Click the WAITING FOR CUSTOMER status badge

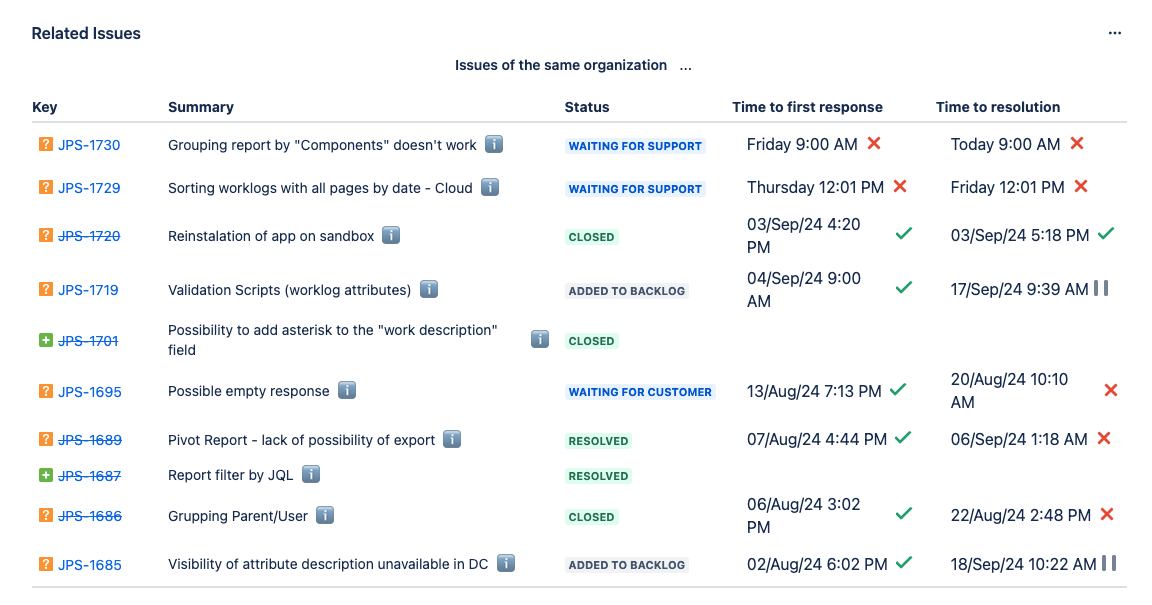pyautogui.click(x=640, y=392)
